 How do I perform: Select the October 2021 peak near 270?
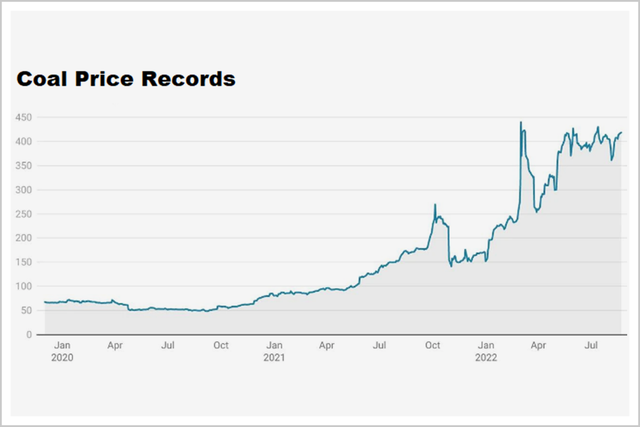coord(435,205)
